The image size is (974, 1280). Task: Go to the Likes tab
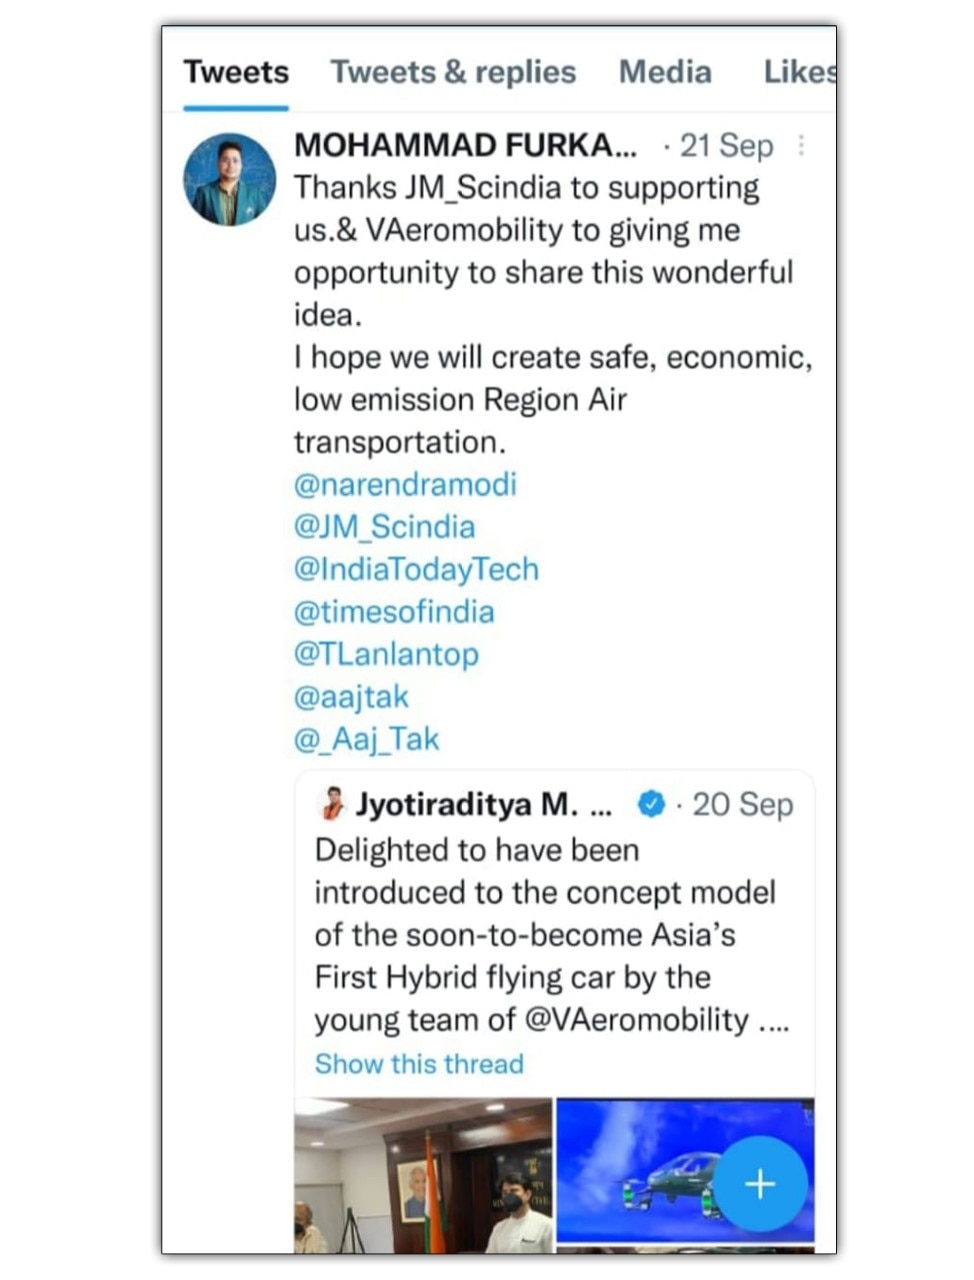(x=798, y=72)
